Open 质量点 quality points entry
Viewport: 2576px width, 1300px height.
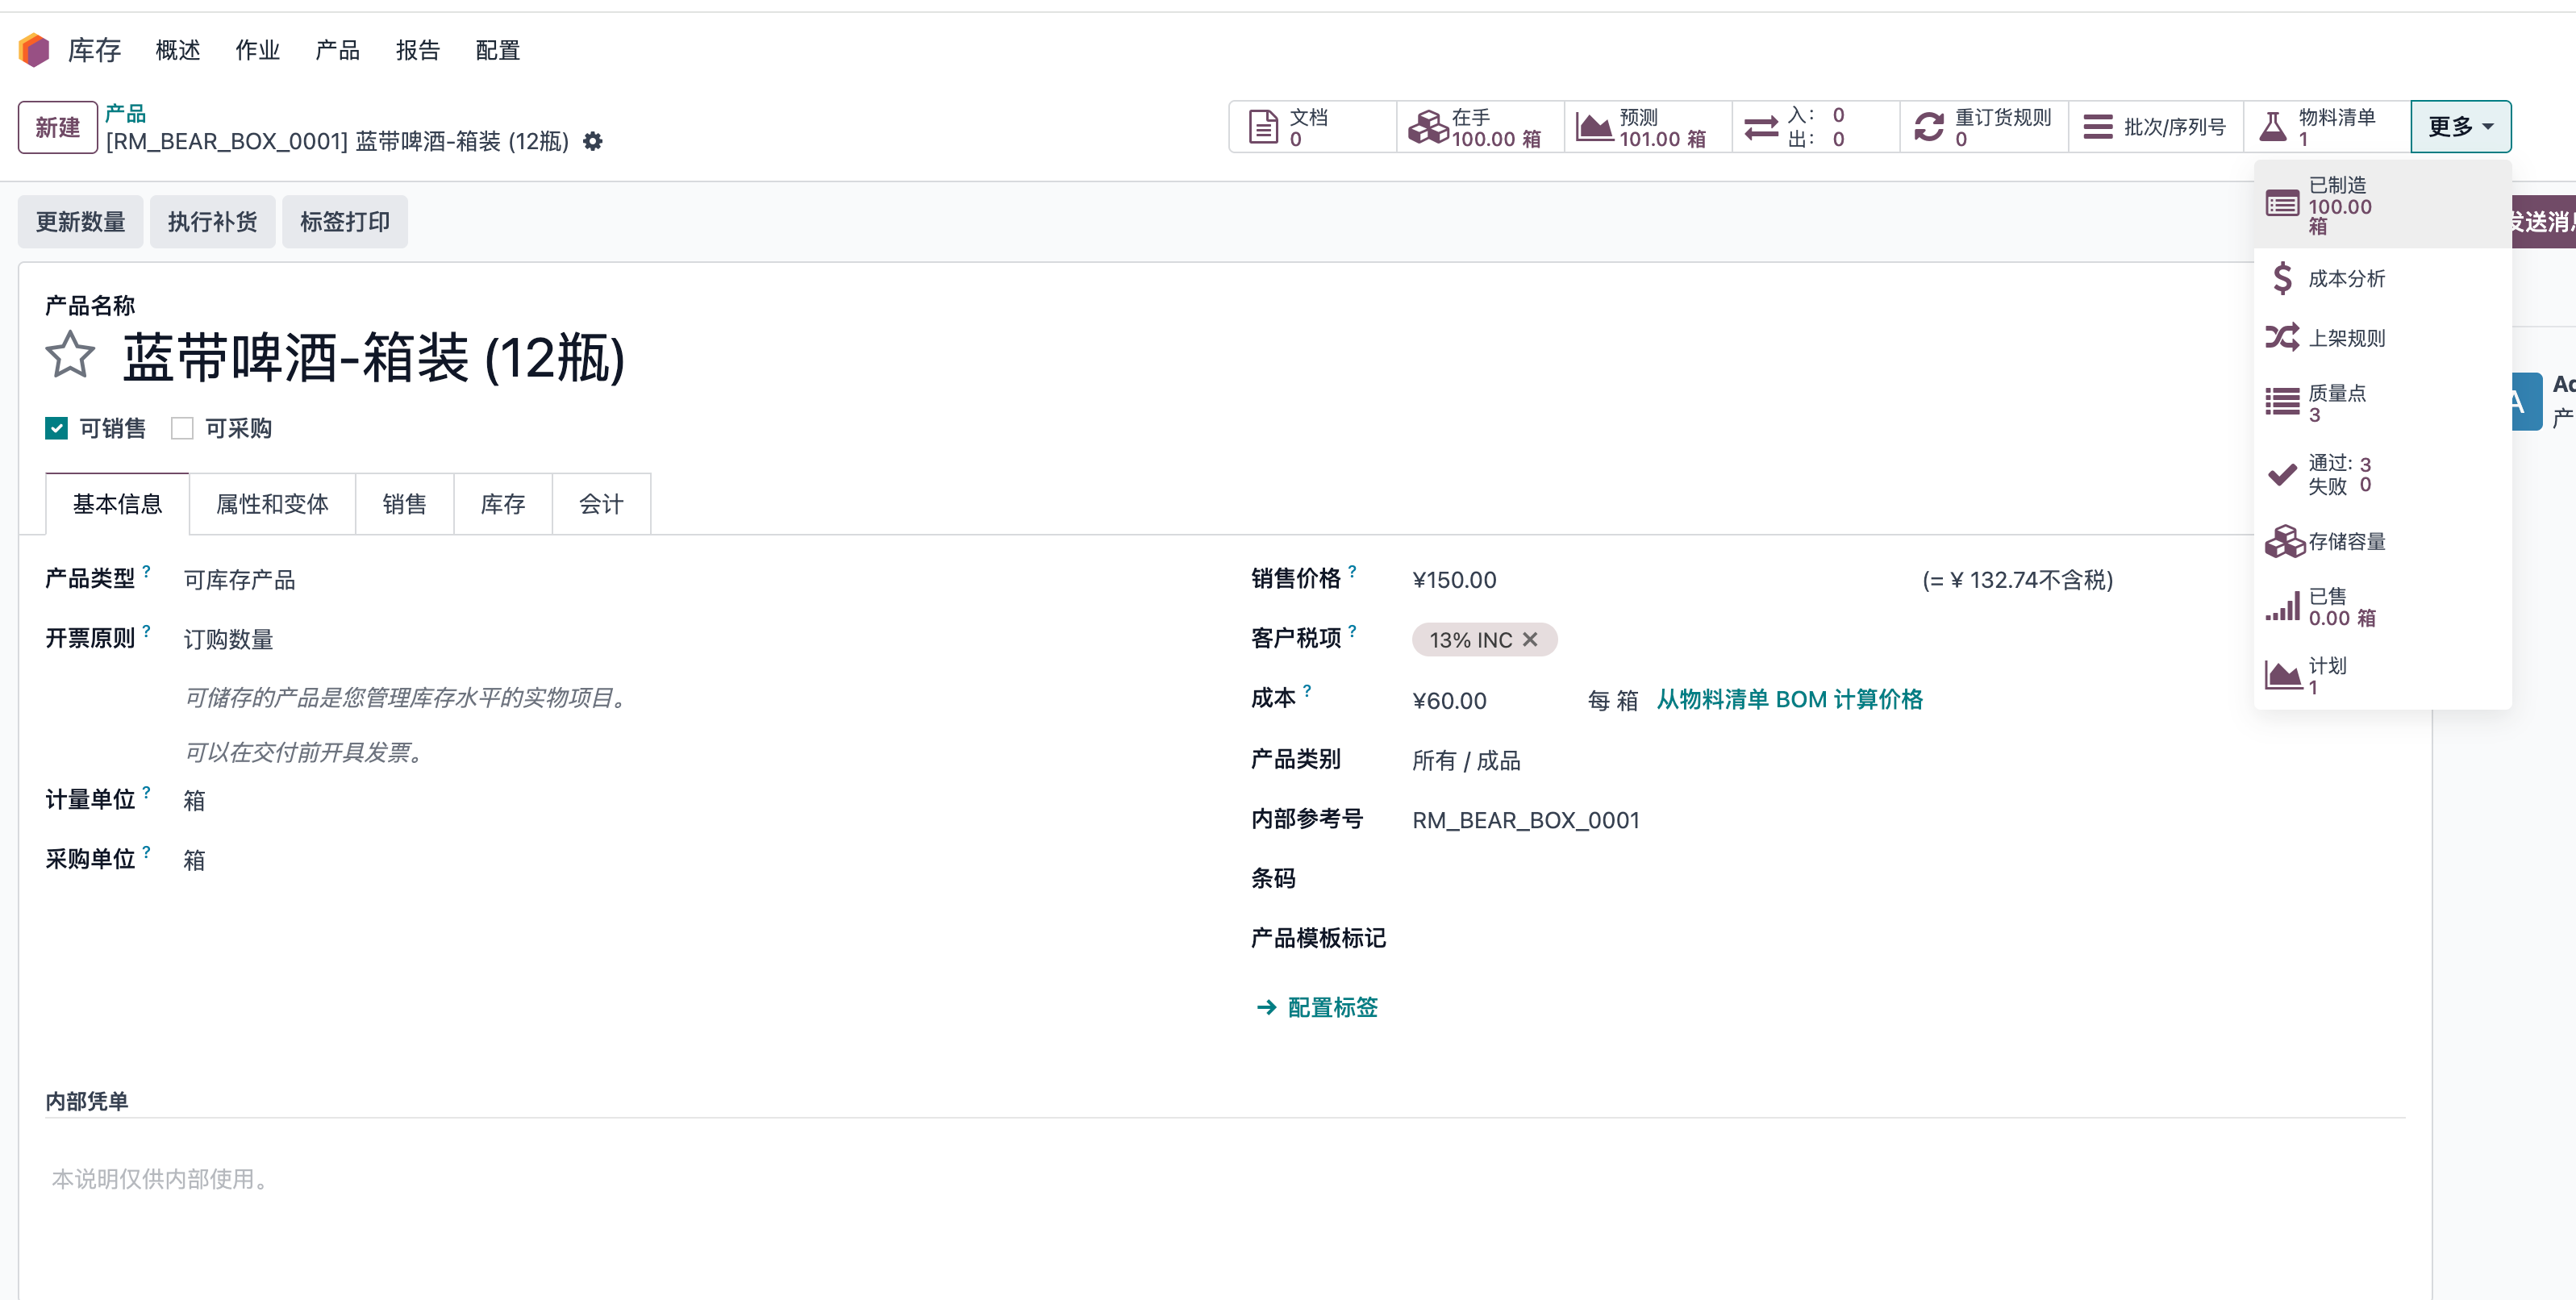(x=2382, y=403)
